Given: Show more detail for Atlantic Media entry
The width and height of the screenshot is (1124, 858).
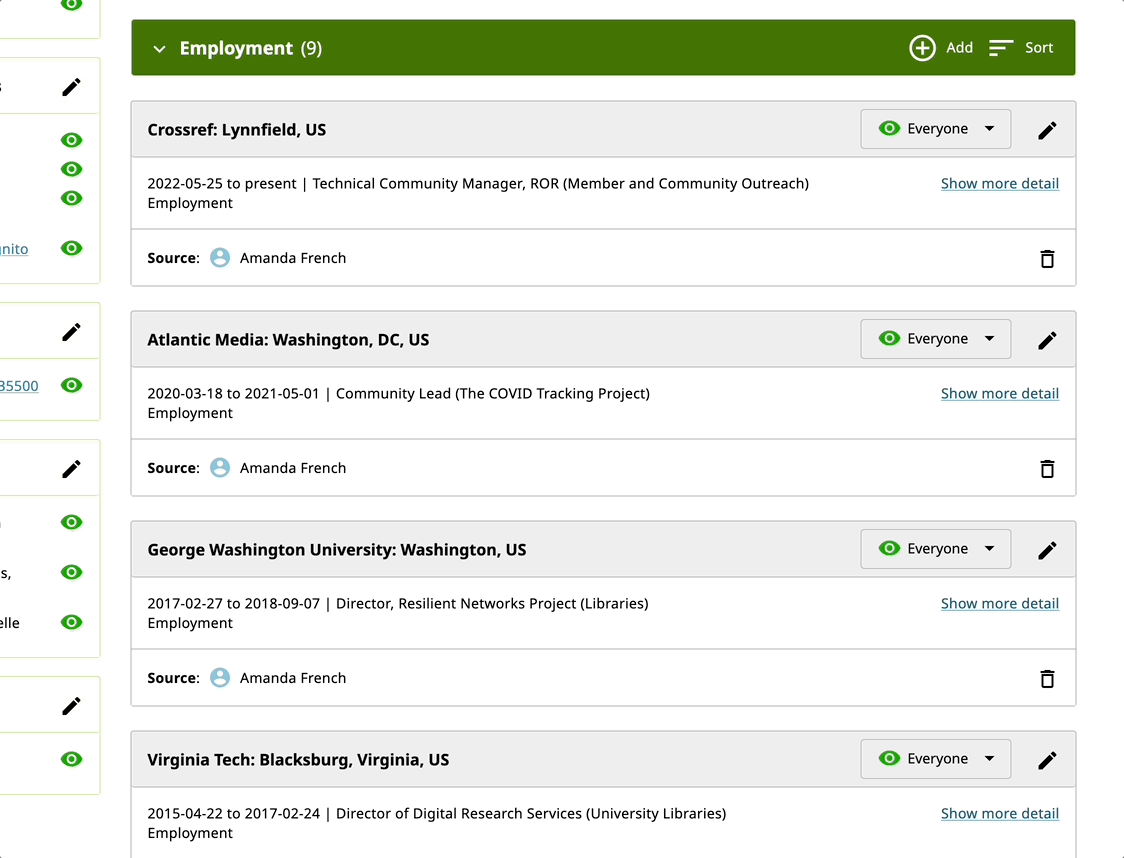Looking at the screenshot, I should pos(999,394).
